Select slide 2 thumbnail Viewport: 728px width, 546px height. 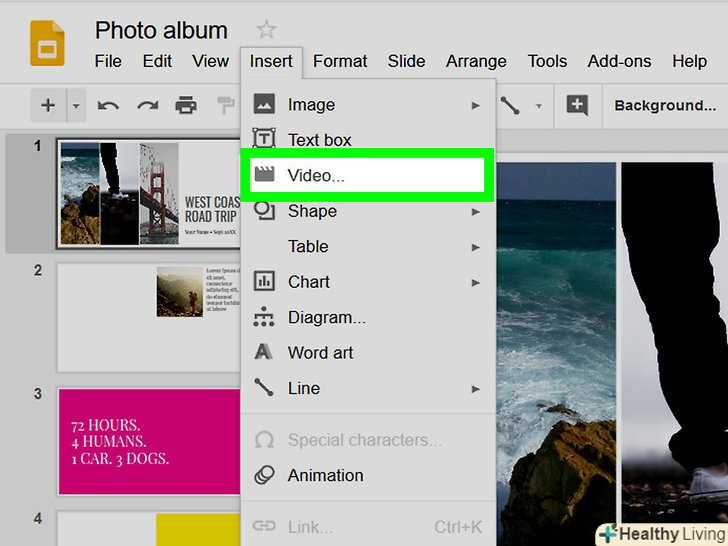[x=148, y=317]
